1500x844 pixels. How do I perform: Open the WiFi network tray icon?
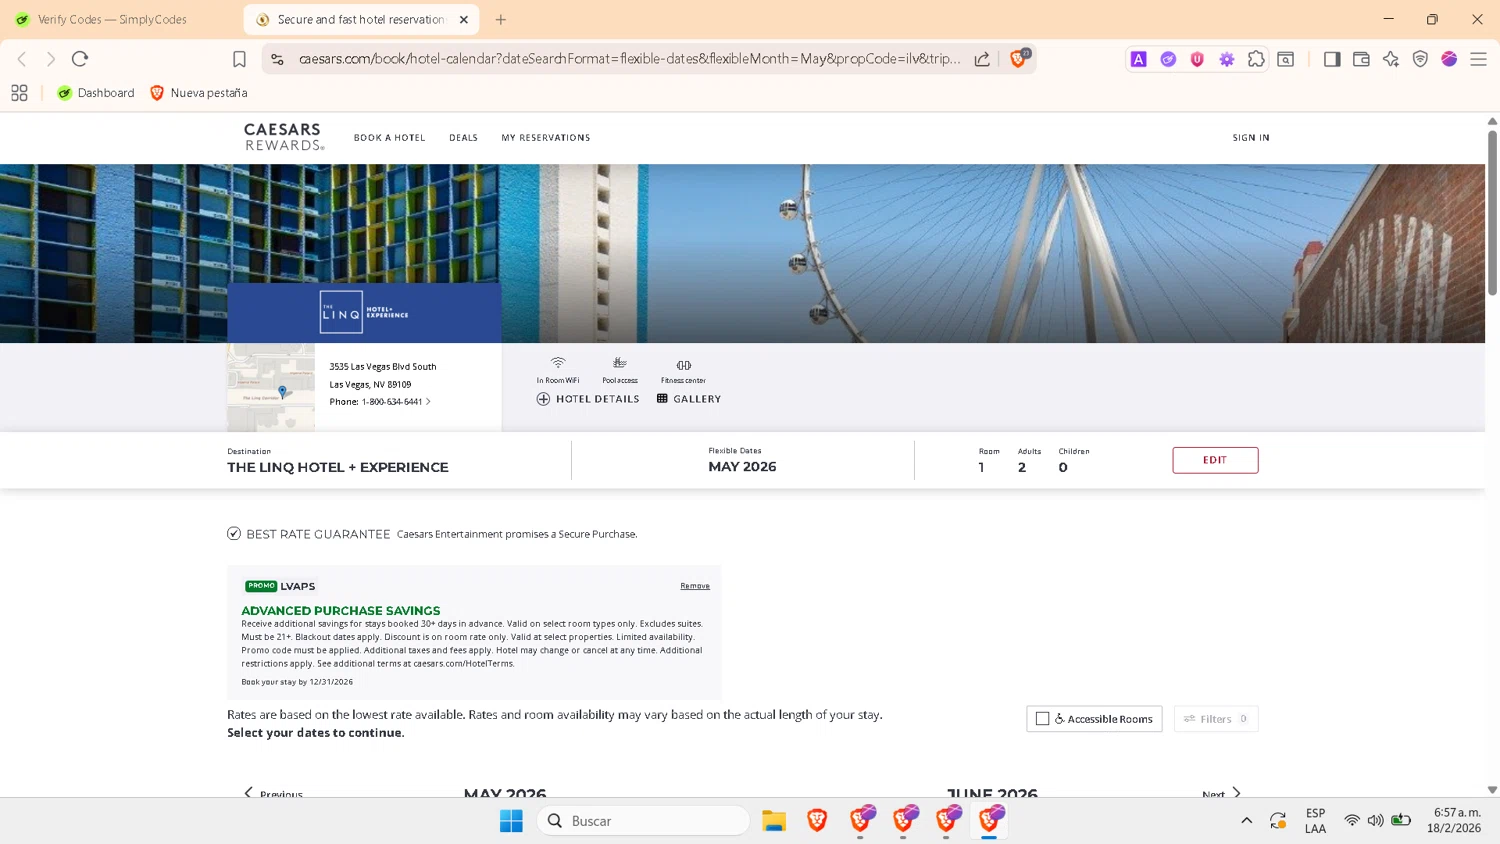tap(1352, 821)
